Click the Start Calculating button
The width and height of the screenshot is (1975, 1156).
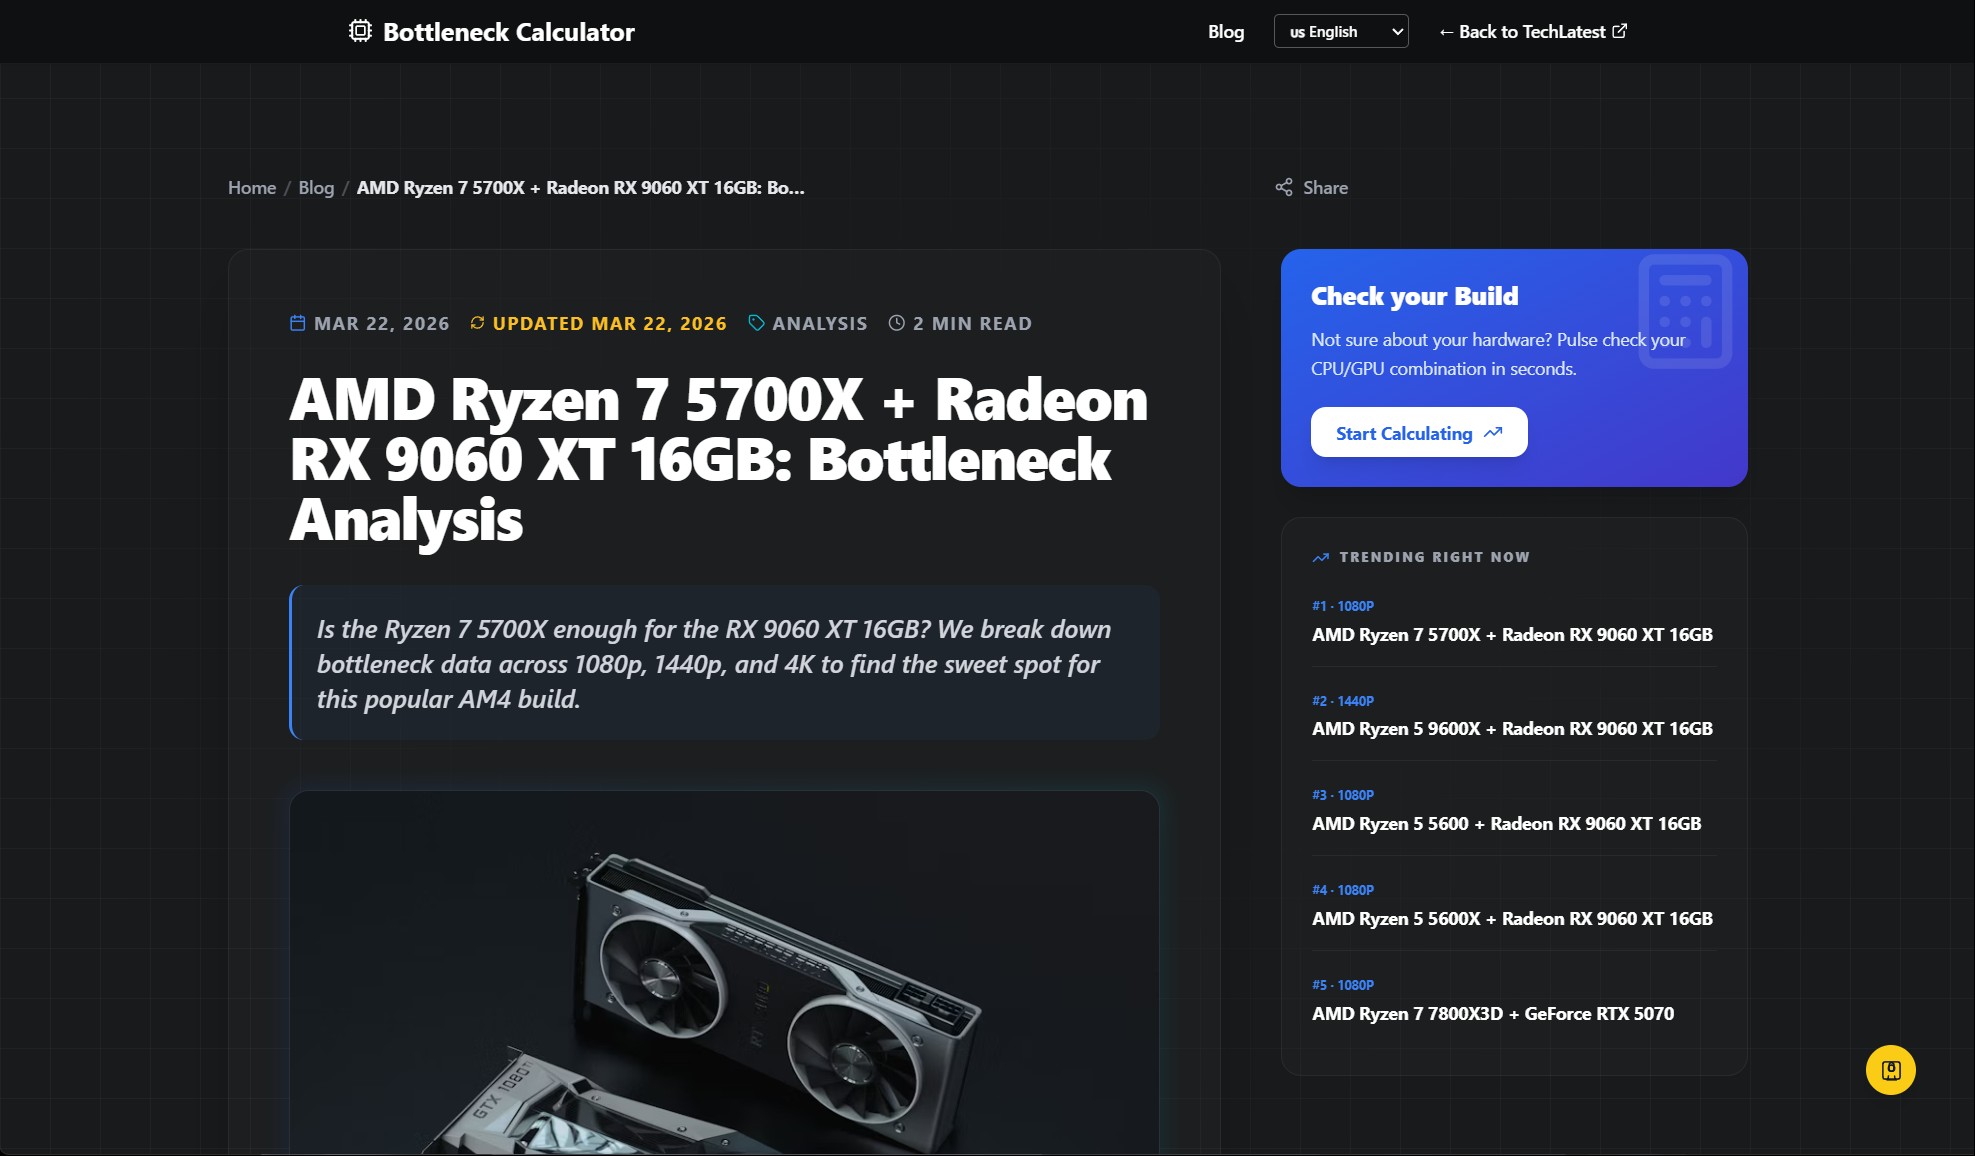[x=1419, y=432]
